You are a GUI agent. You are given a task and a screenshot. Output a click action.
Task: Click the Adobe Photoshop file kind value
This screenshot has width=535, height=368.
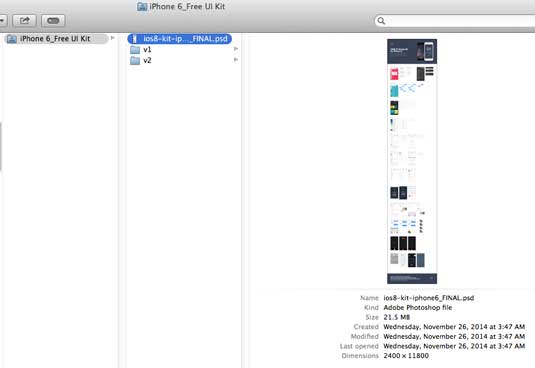click(x=418, y=308)
